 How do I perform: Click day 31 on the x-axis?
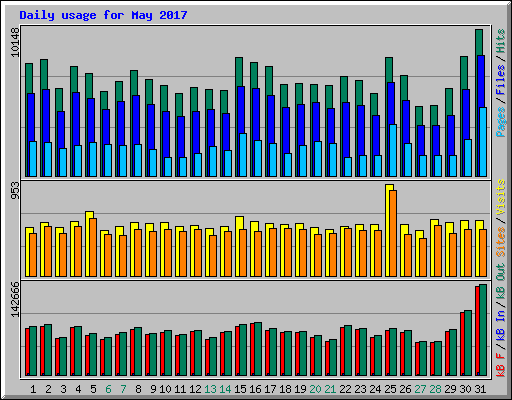480,389
